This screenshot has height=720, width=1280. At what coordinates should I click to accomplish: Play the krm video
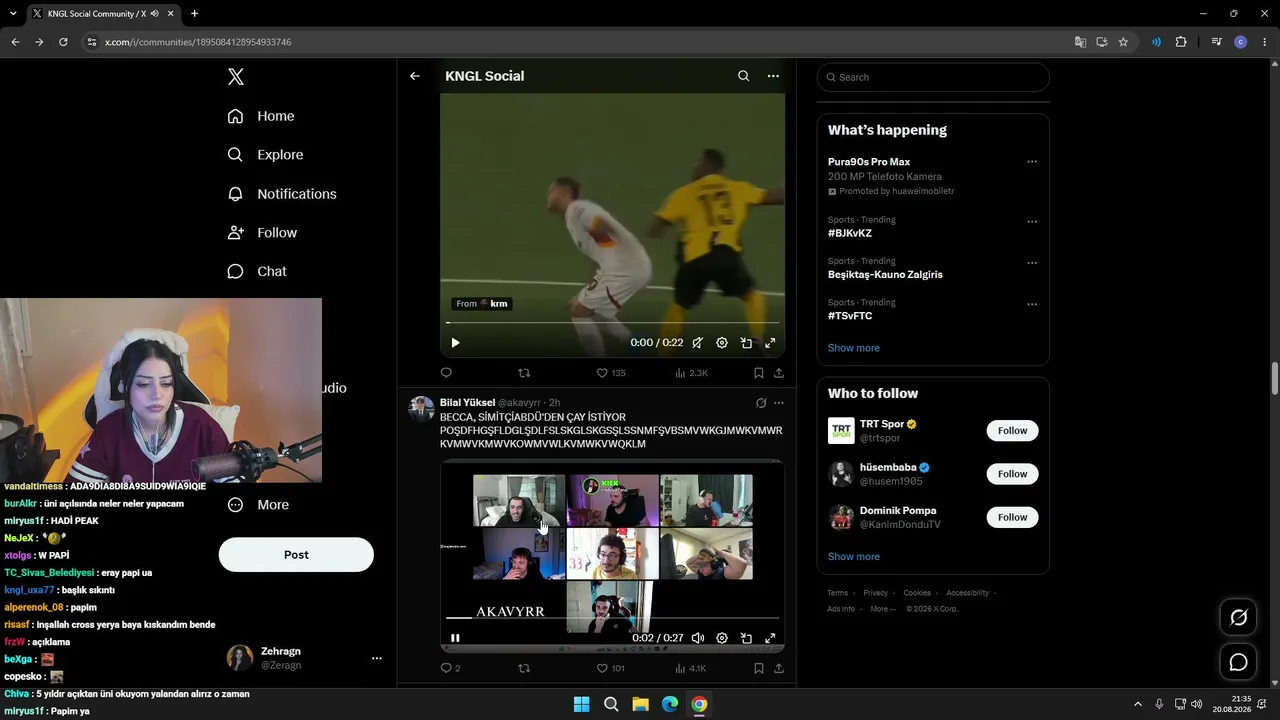tap(455, 343)
